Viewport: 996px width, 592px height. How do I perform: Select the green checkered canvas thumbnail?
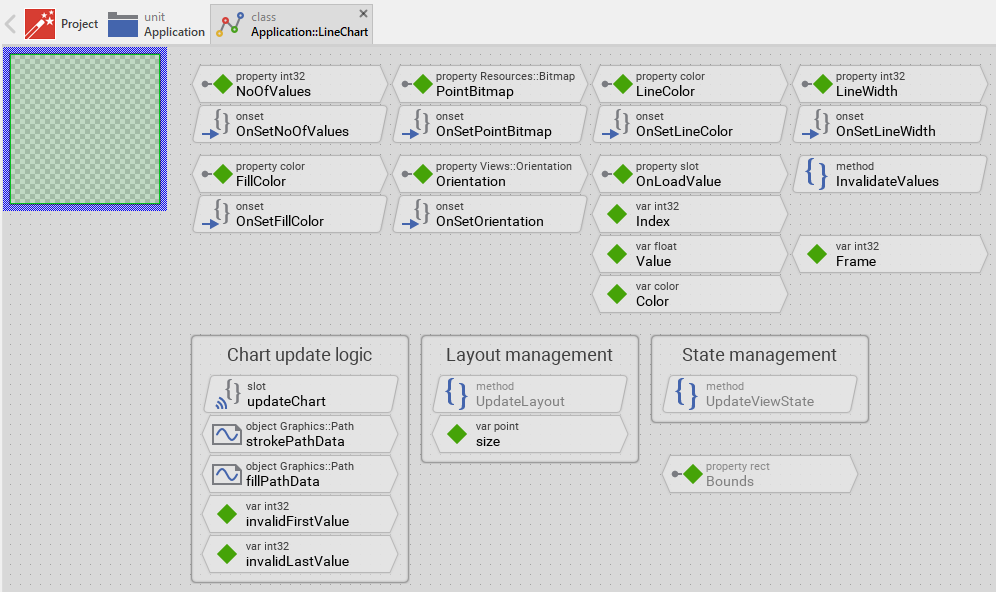coord(84,127)
